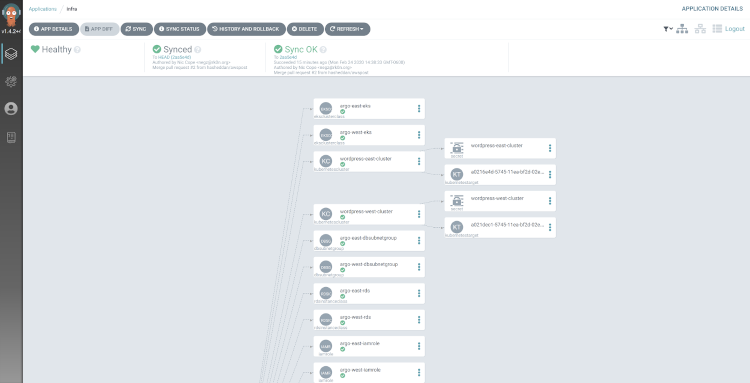The image size is (750, 383).
Task: Open the HEAD (2aa5e4d) revision link
Action: [174, 57]
